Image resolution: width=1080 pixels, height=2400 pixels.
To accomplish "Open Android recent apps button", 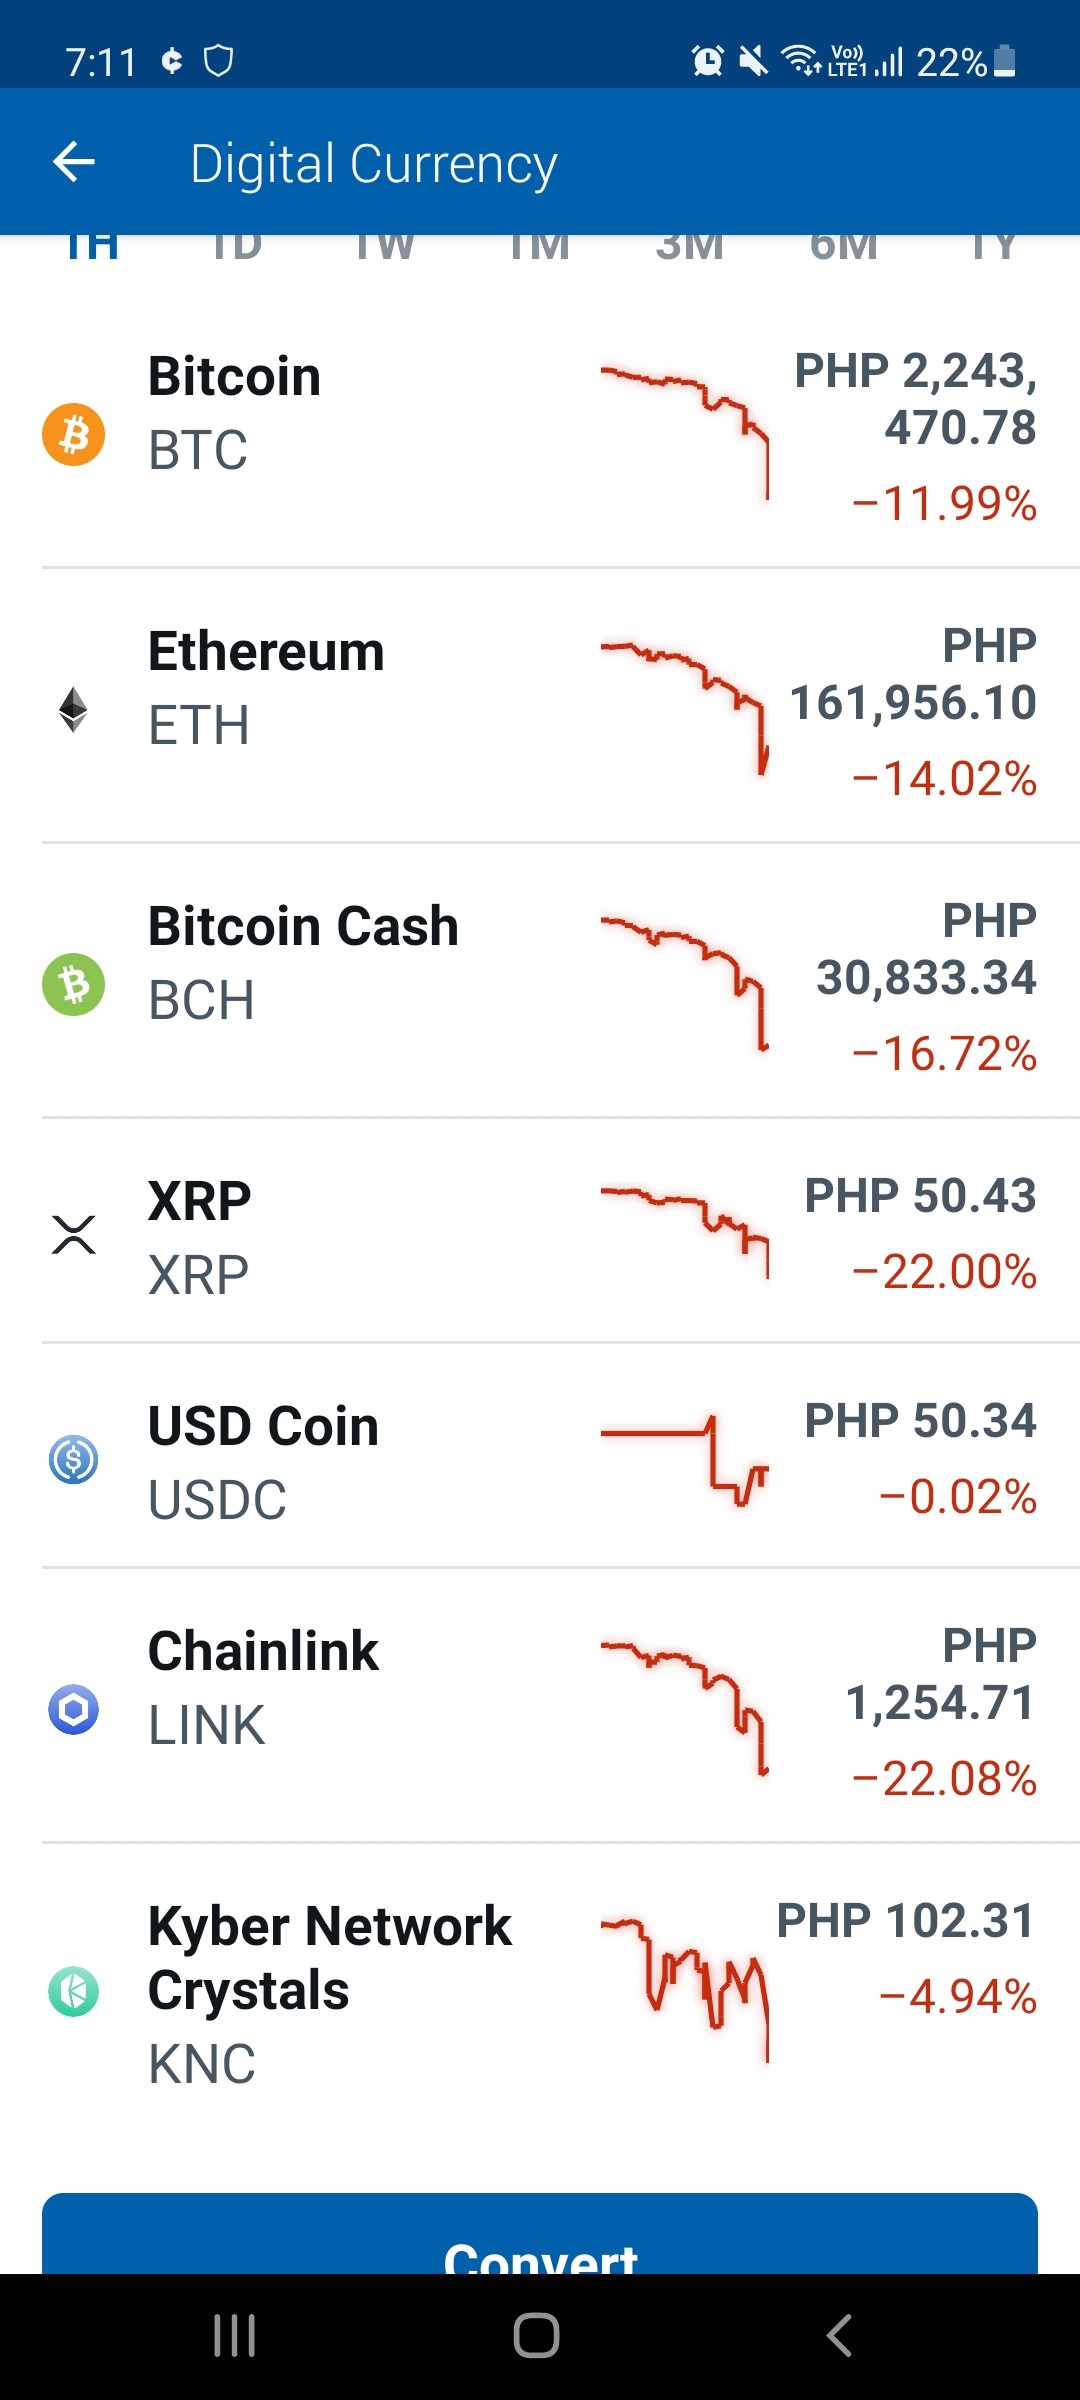I will tap(235, 2336).
